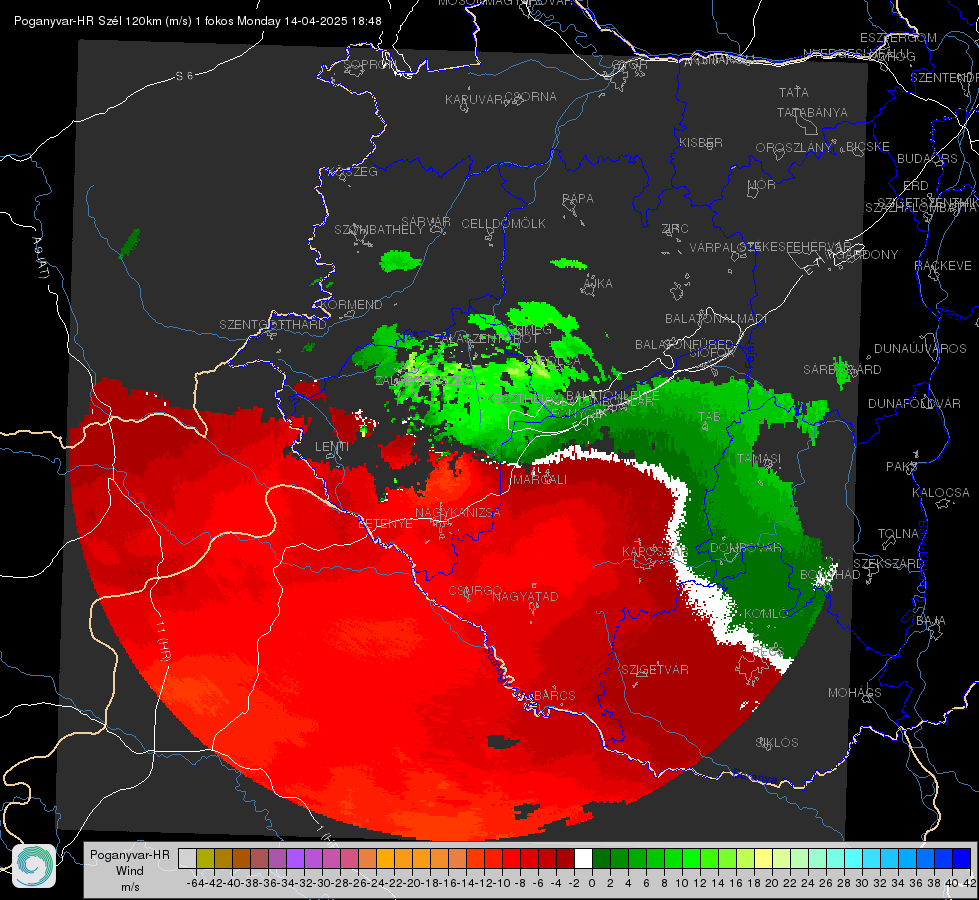979x900 pixels.
Task: Click the radar title and timestamp text
Action: pos(197,21)
